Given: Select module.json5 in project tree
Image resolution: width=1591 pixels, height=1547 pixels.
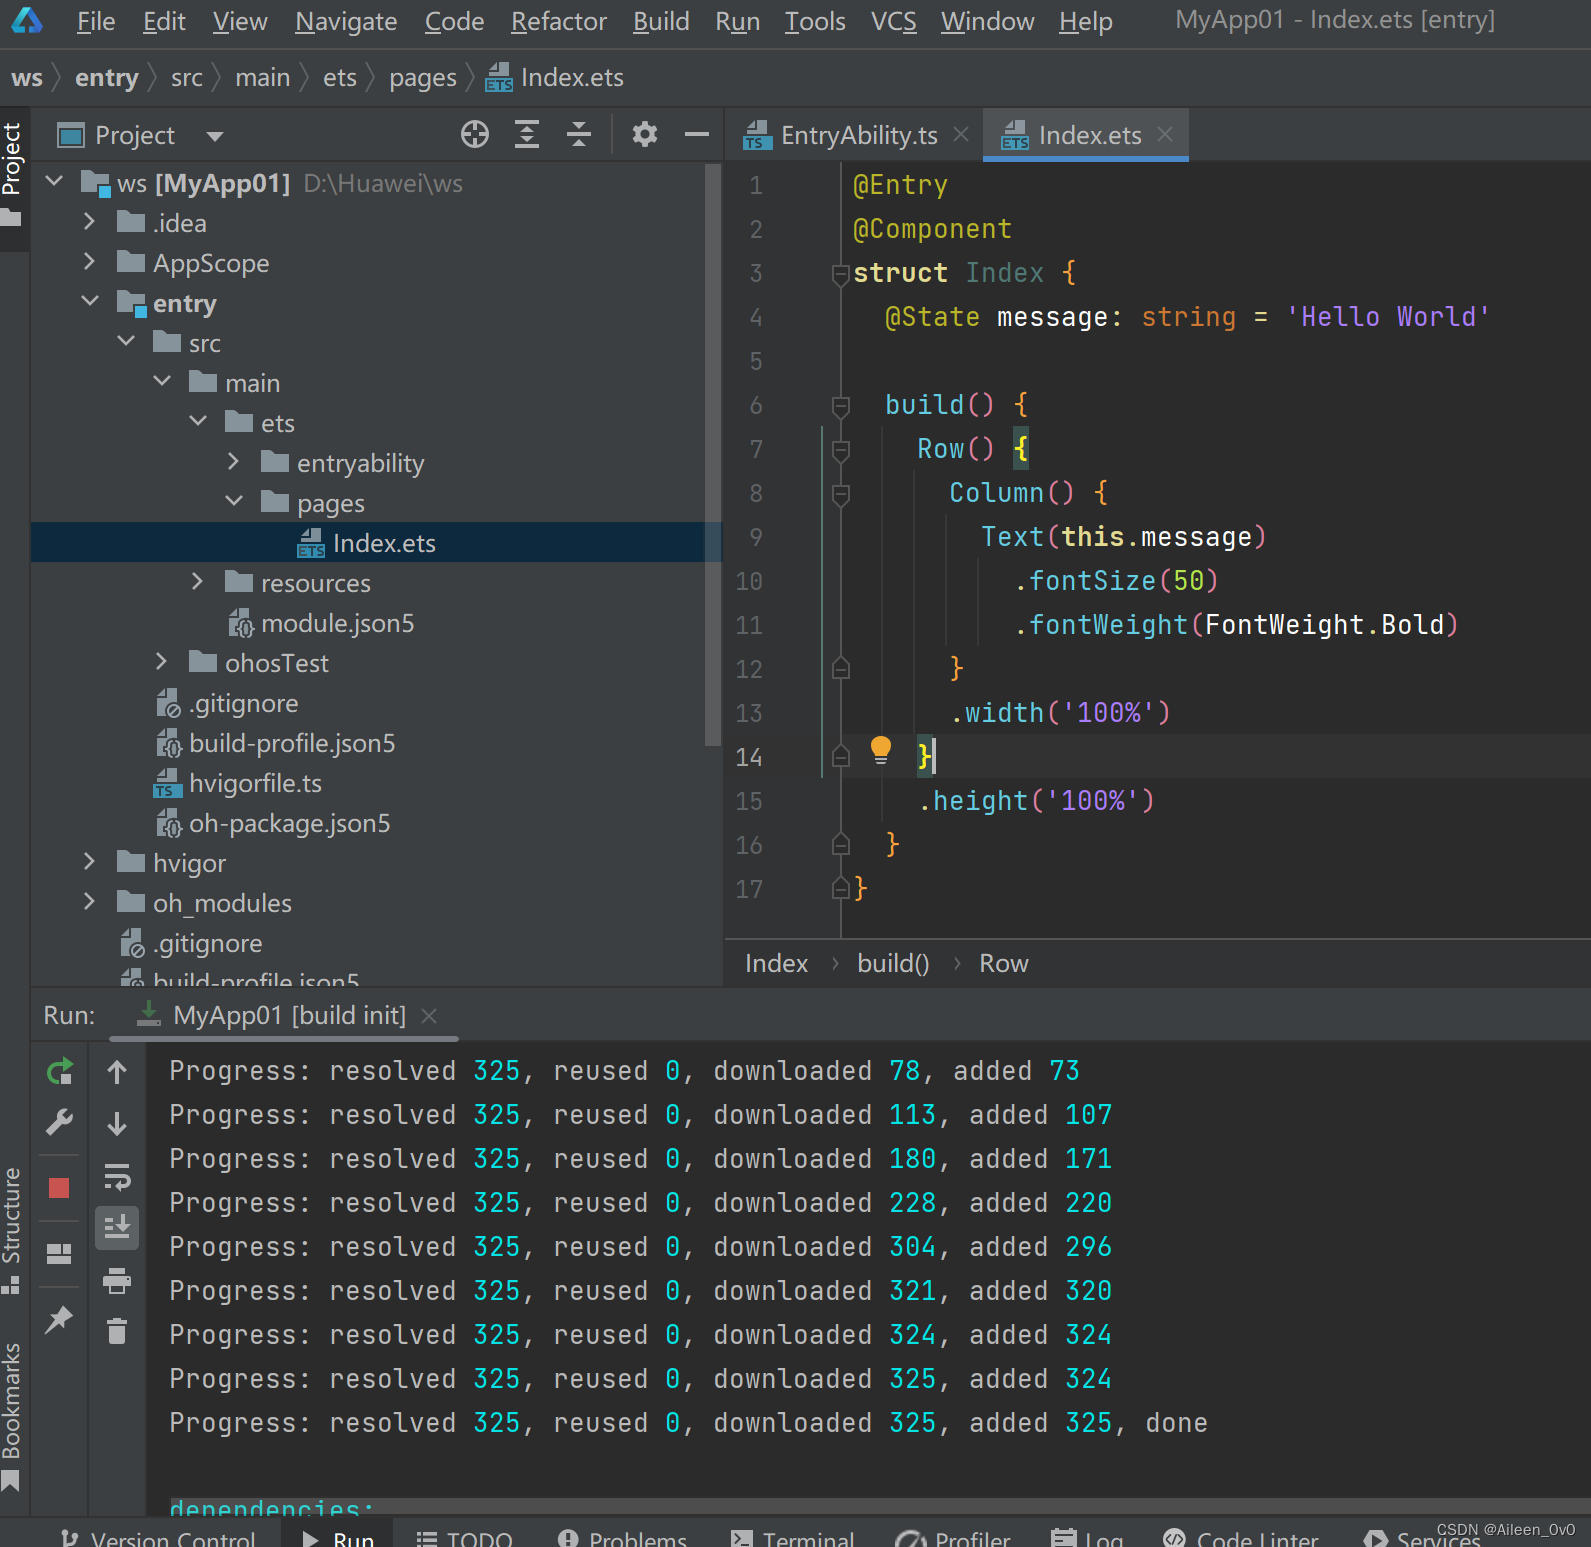Looking at the screenshot, I should (337, 623).
